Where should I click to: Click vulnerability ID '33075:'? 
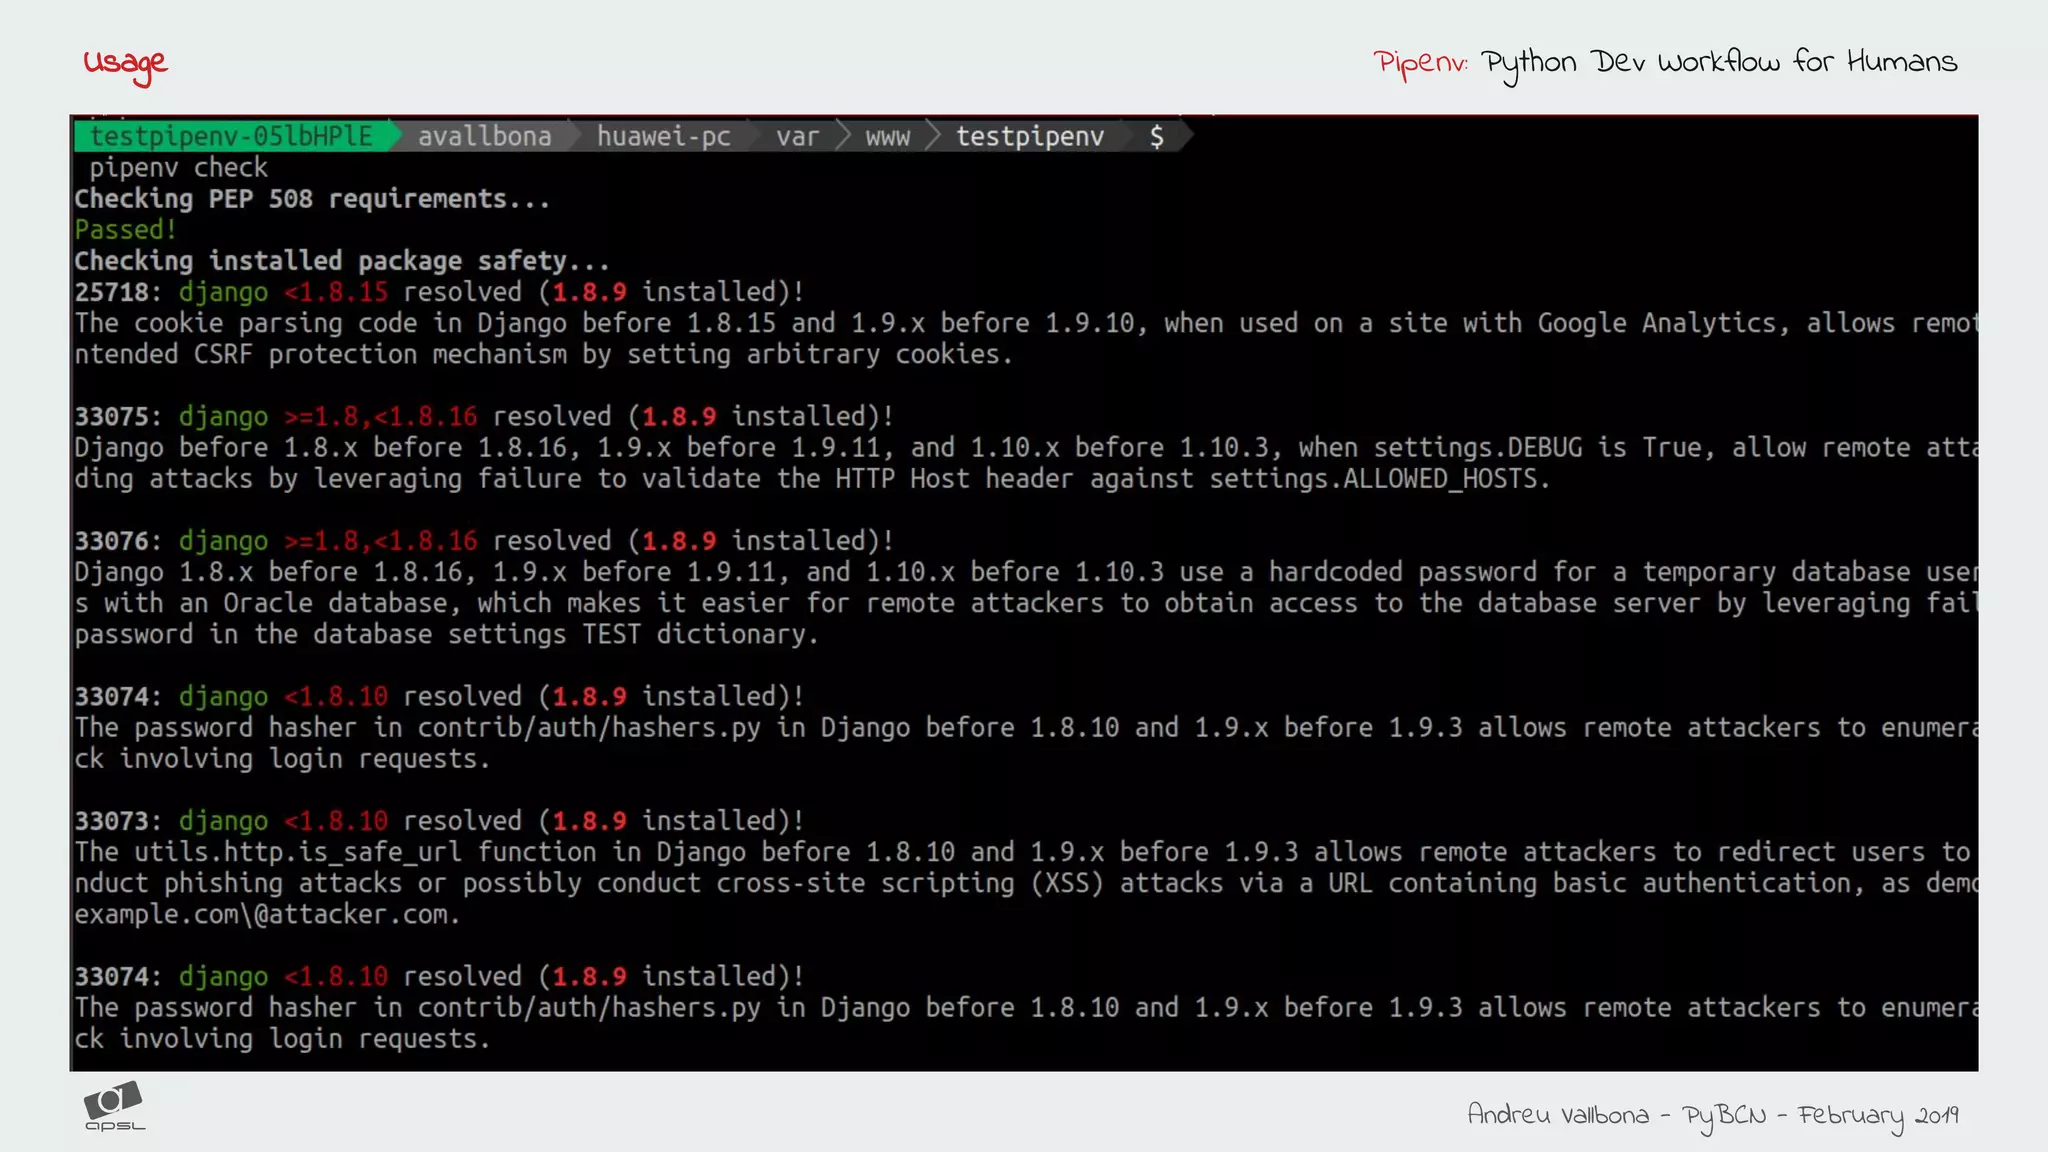[x=118, y=415]
